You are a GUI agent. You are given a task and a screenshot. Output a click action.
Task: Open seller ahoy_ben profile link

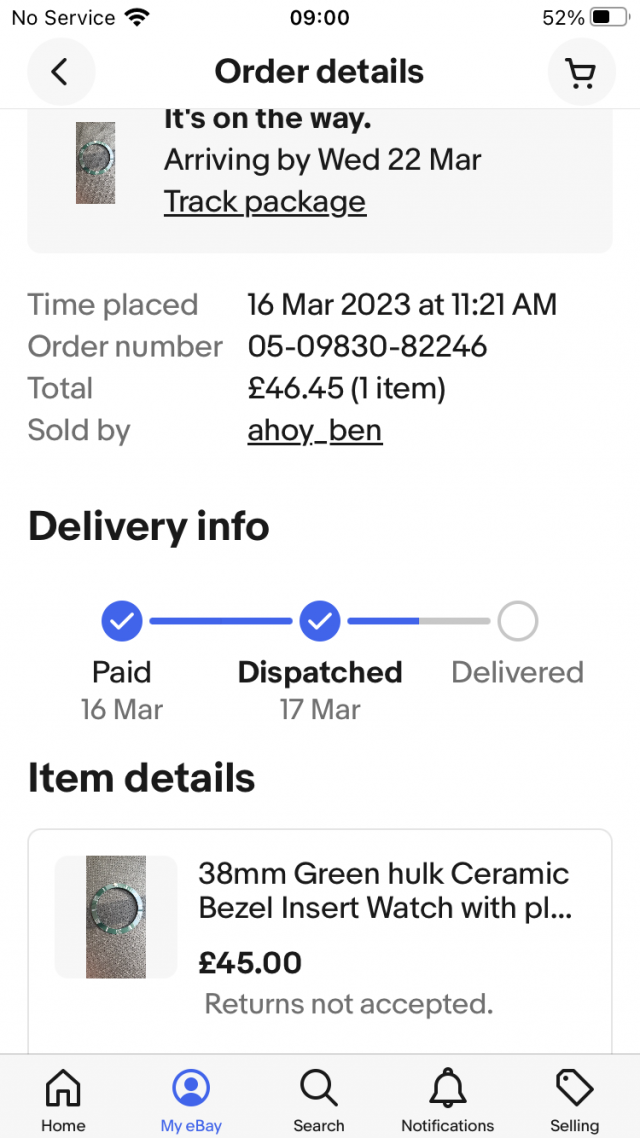point(315,430)
